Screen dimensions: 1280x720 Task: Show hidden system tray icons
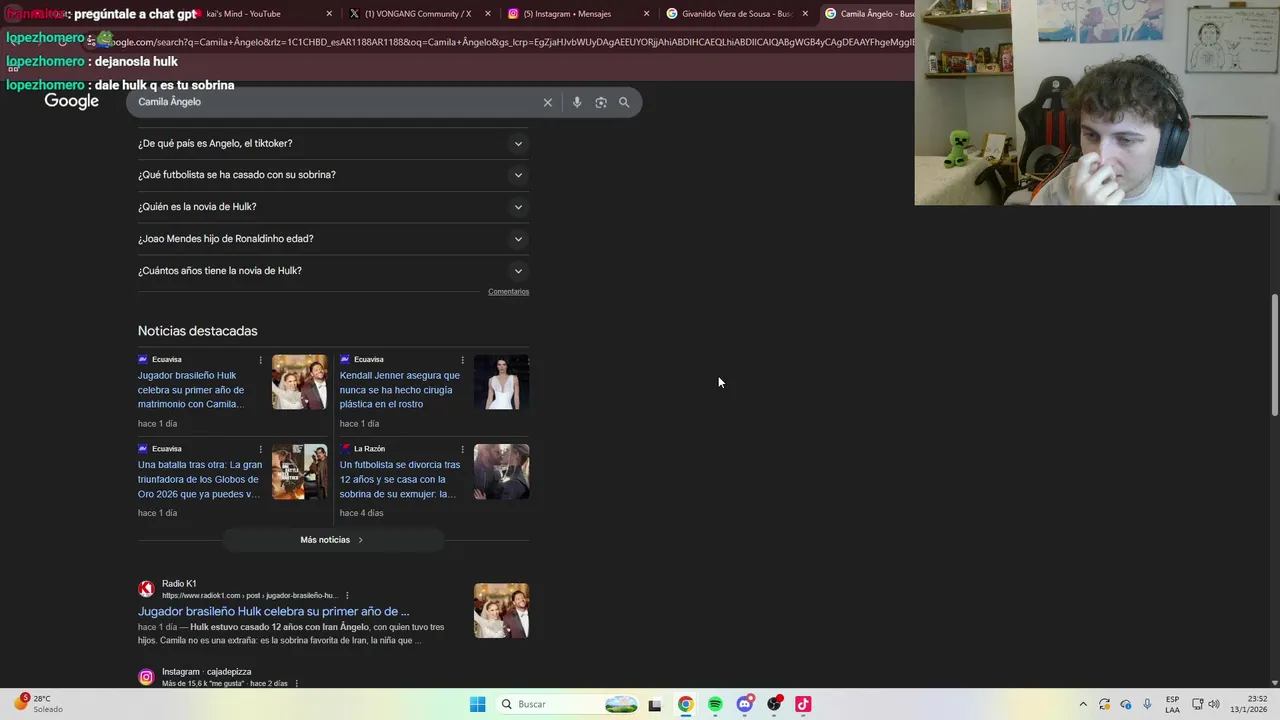[x=1083, y=704]
